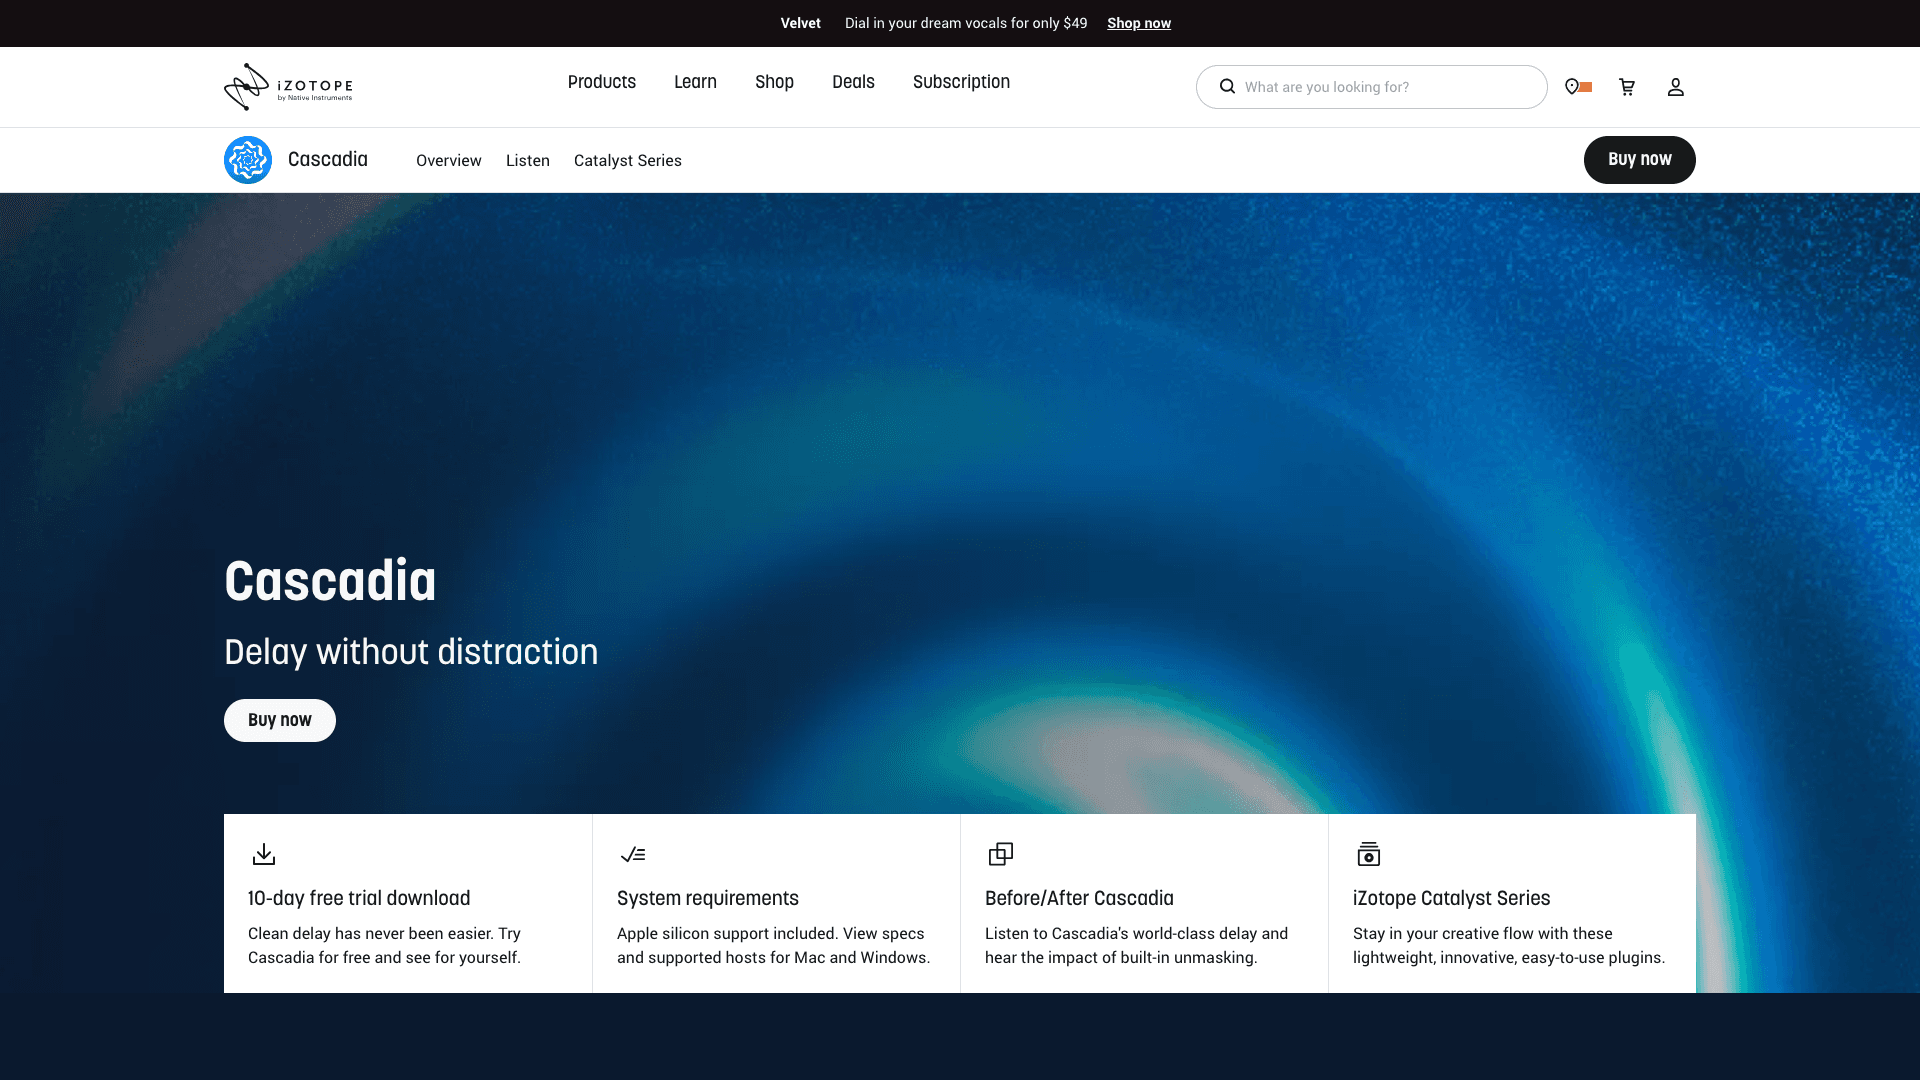Click the Before/After overlapping squares icon
This screenshot has width=1920, height=1080.
1001,854
